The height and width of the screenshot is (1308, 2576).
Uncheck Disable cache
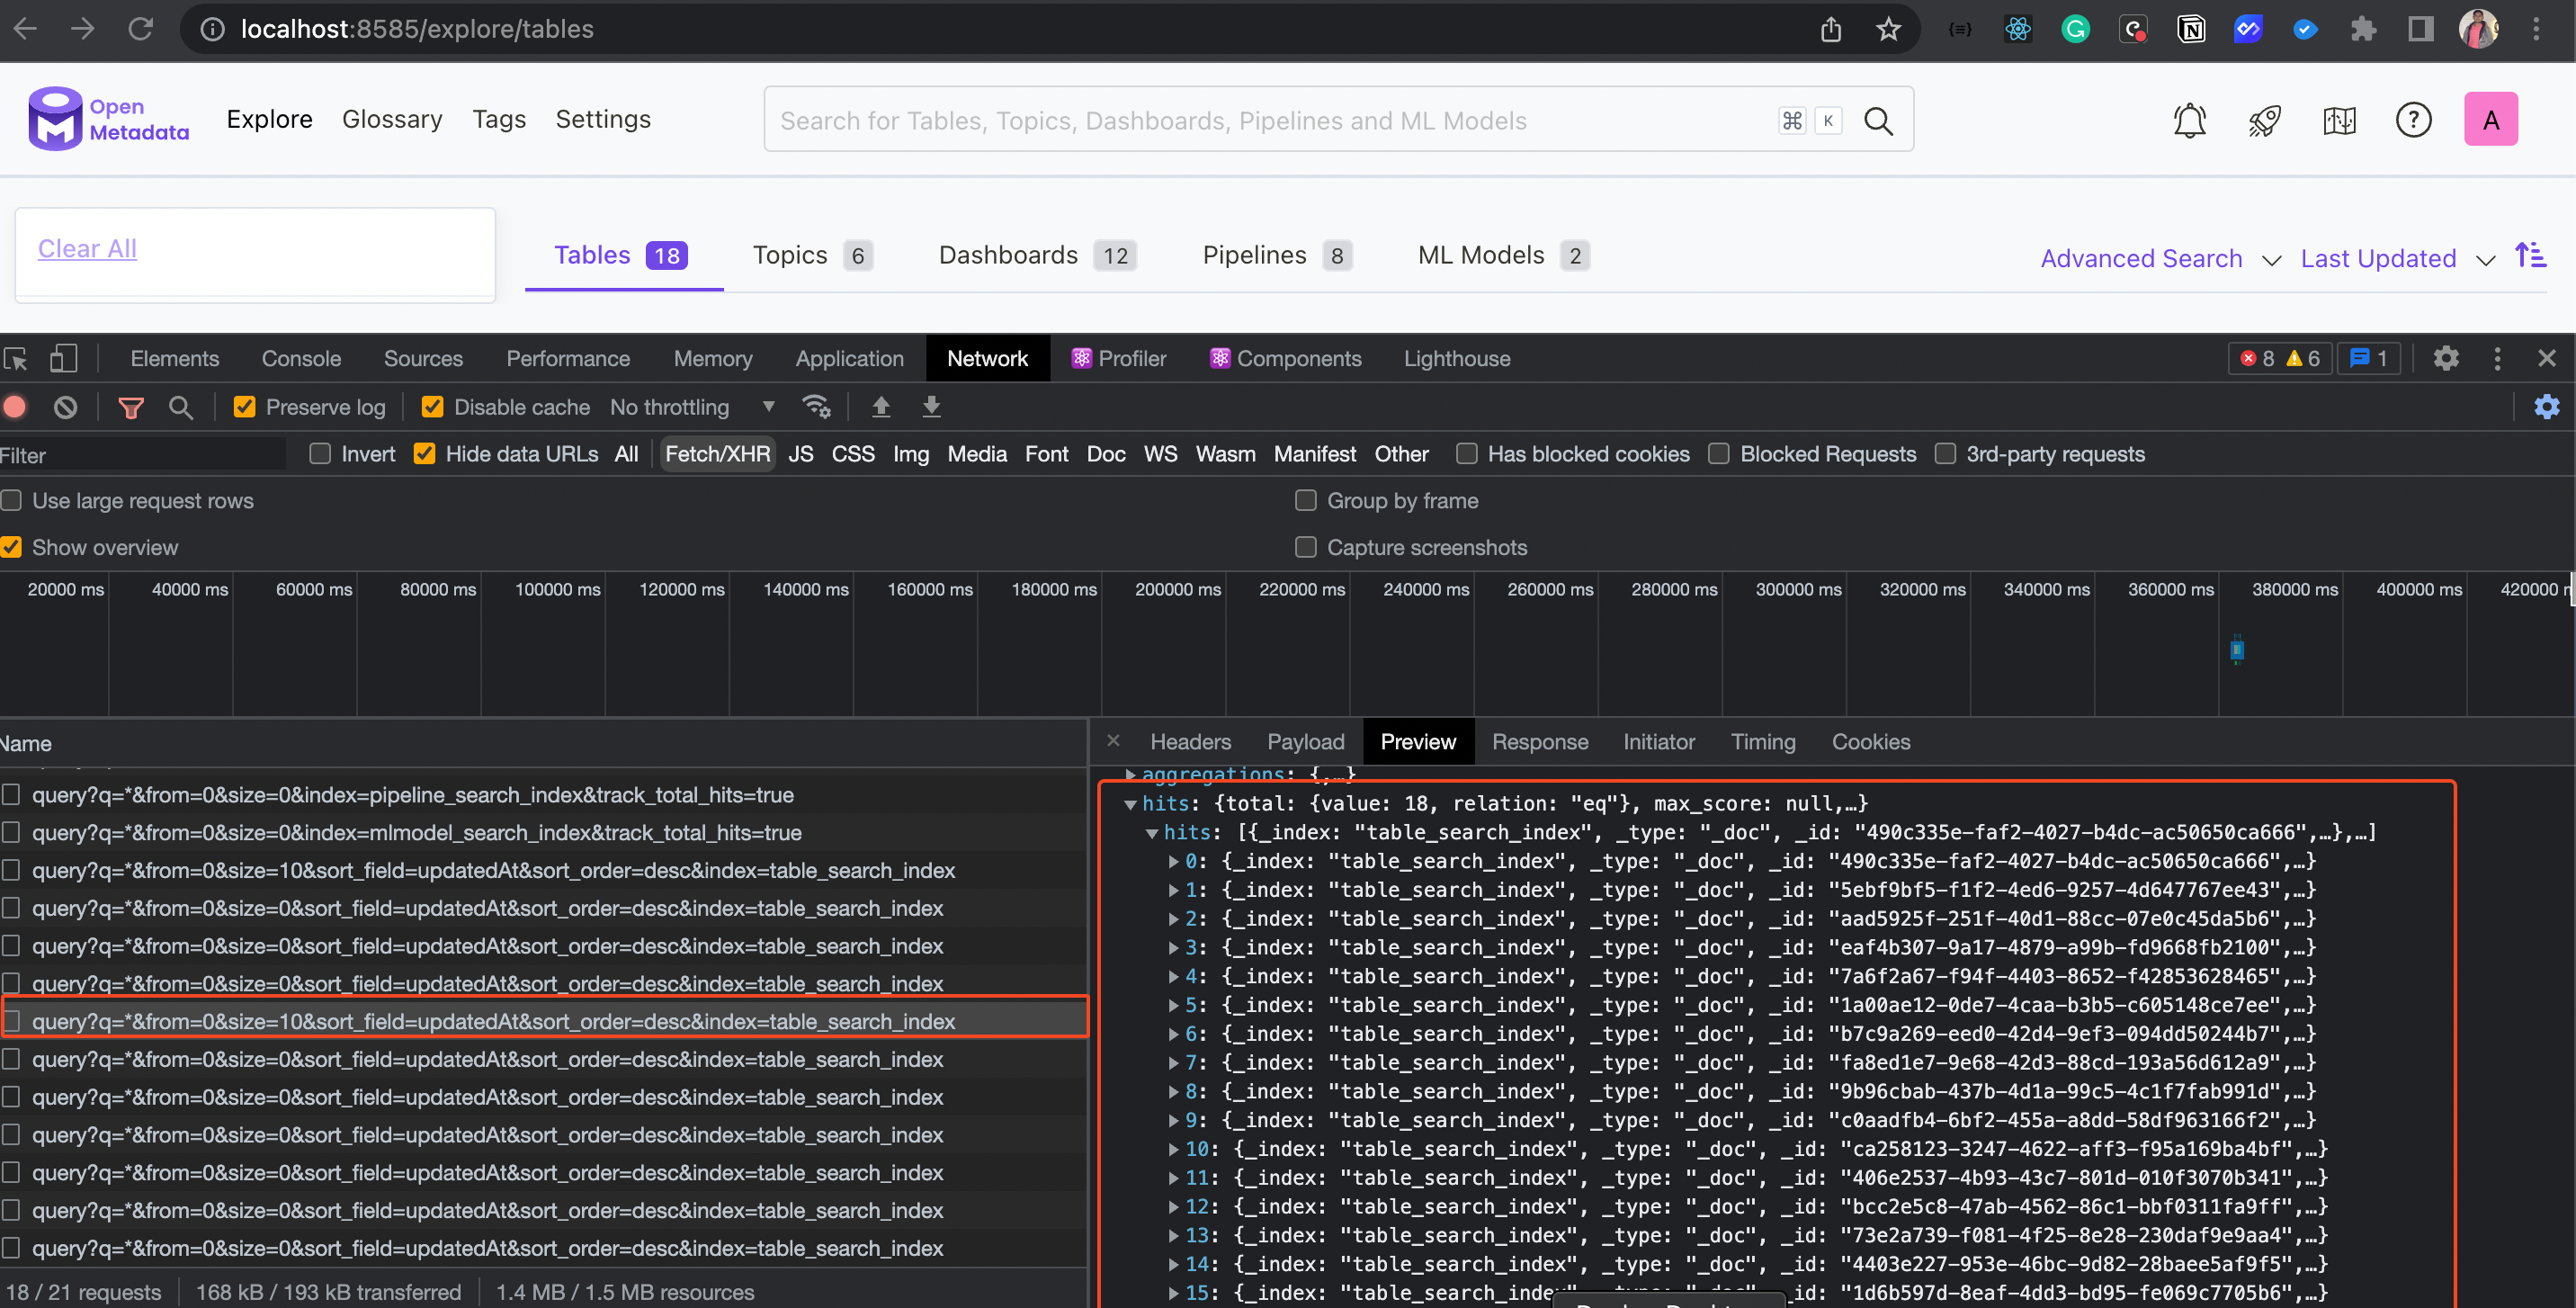point(432,406)
